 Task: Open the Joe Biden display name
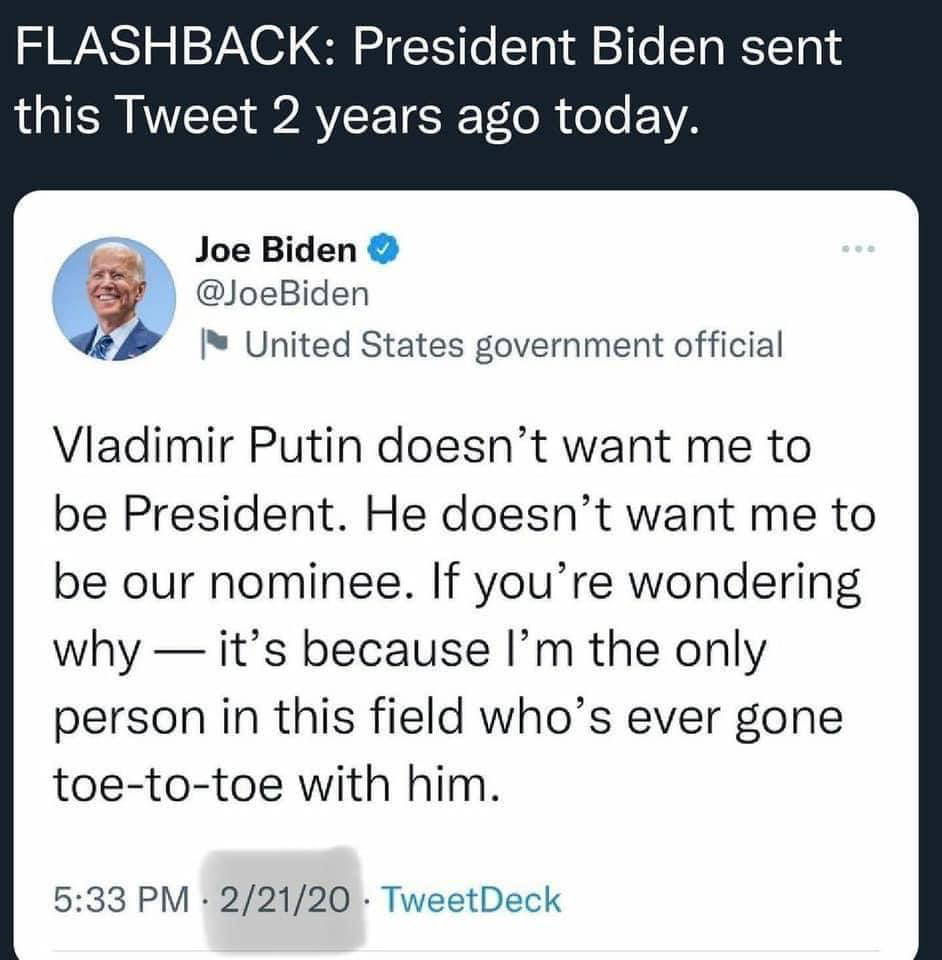275,249
